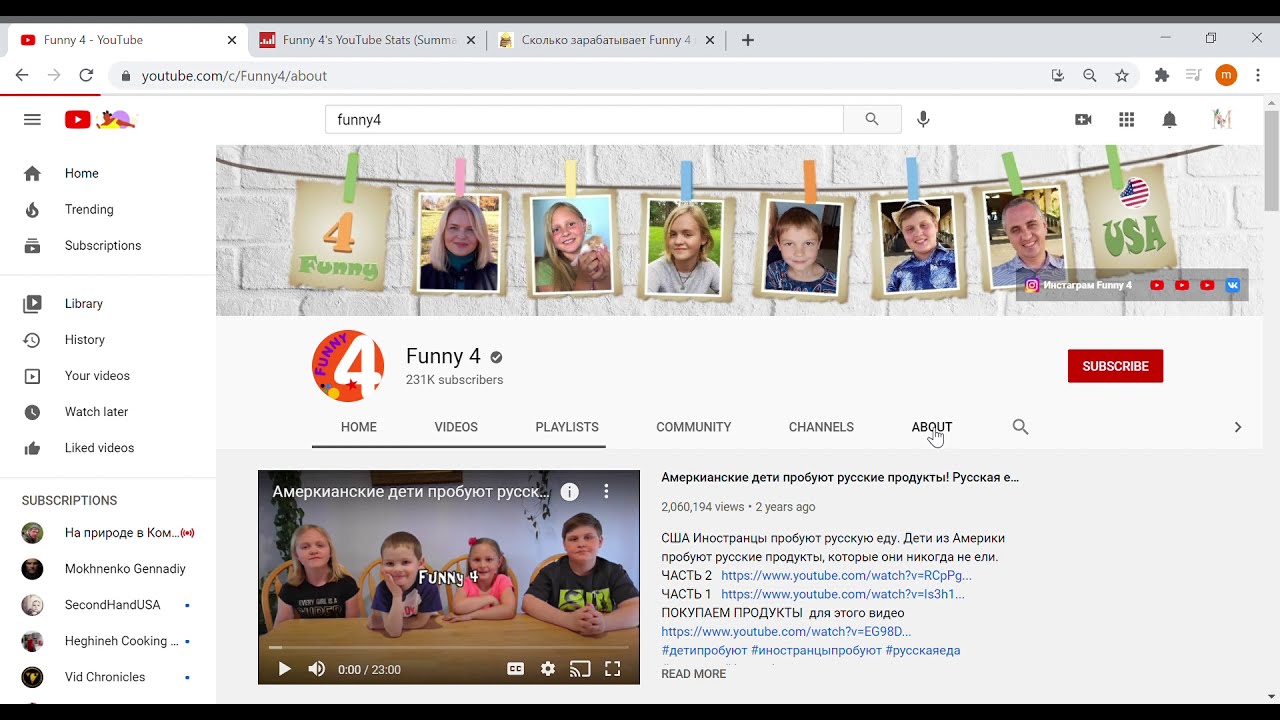
Task: Open the PLAYLISTS channel tab
Action: point(567,427)
